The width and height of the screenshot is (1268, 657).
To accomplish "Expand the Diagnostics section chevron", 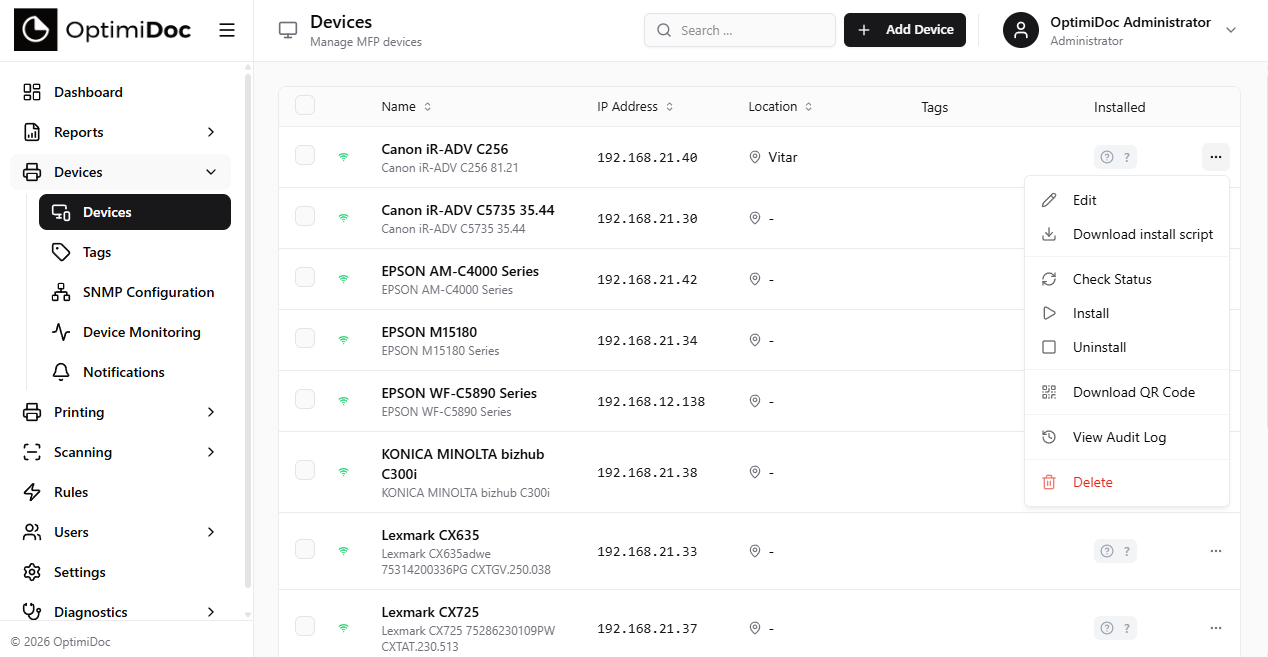I will pos(211,612).
